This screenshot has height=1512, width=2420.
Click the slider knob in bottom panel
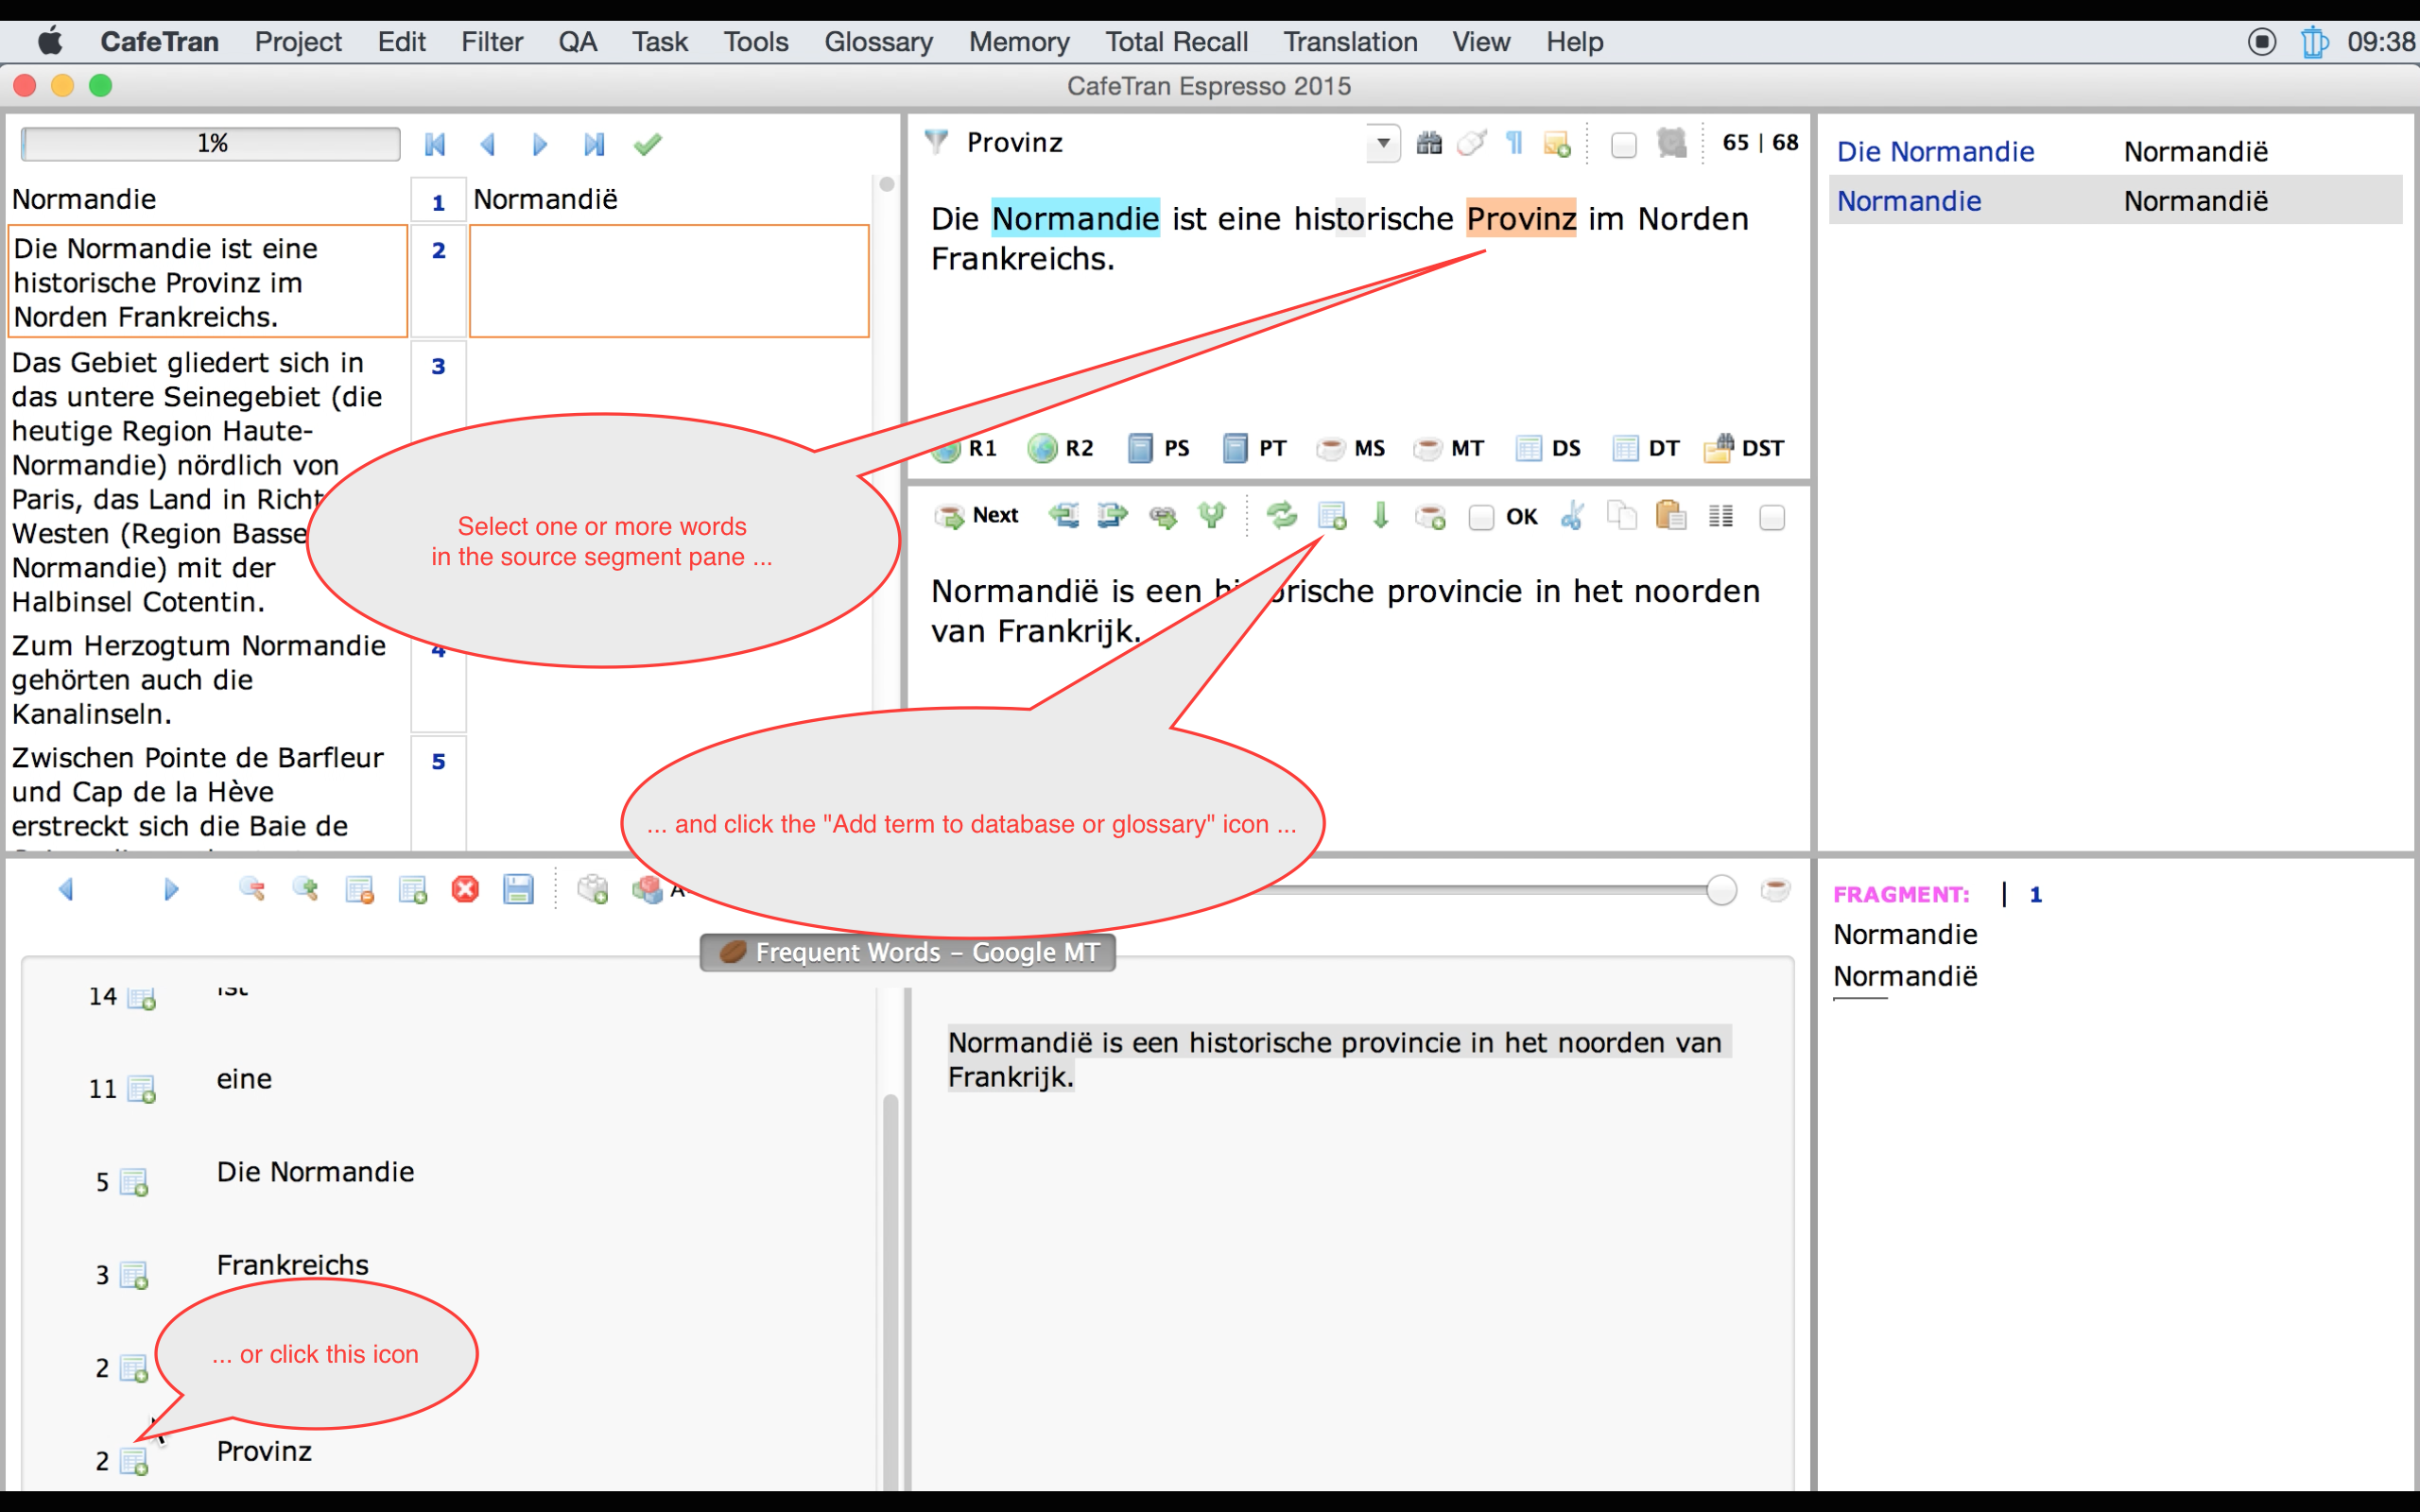point(1721,889)
